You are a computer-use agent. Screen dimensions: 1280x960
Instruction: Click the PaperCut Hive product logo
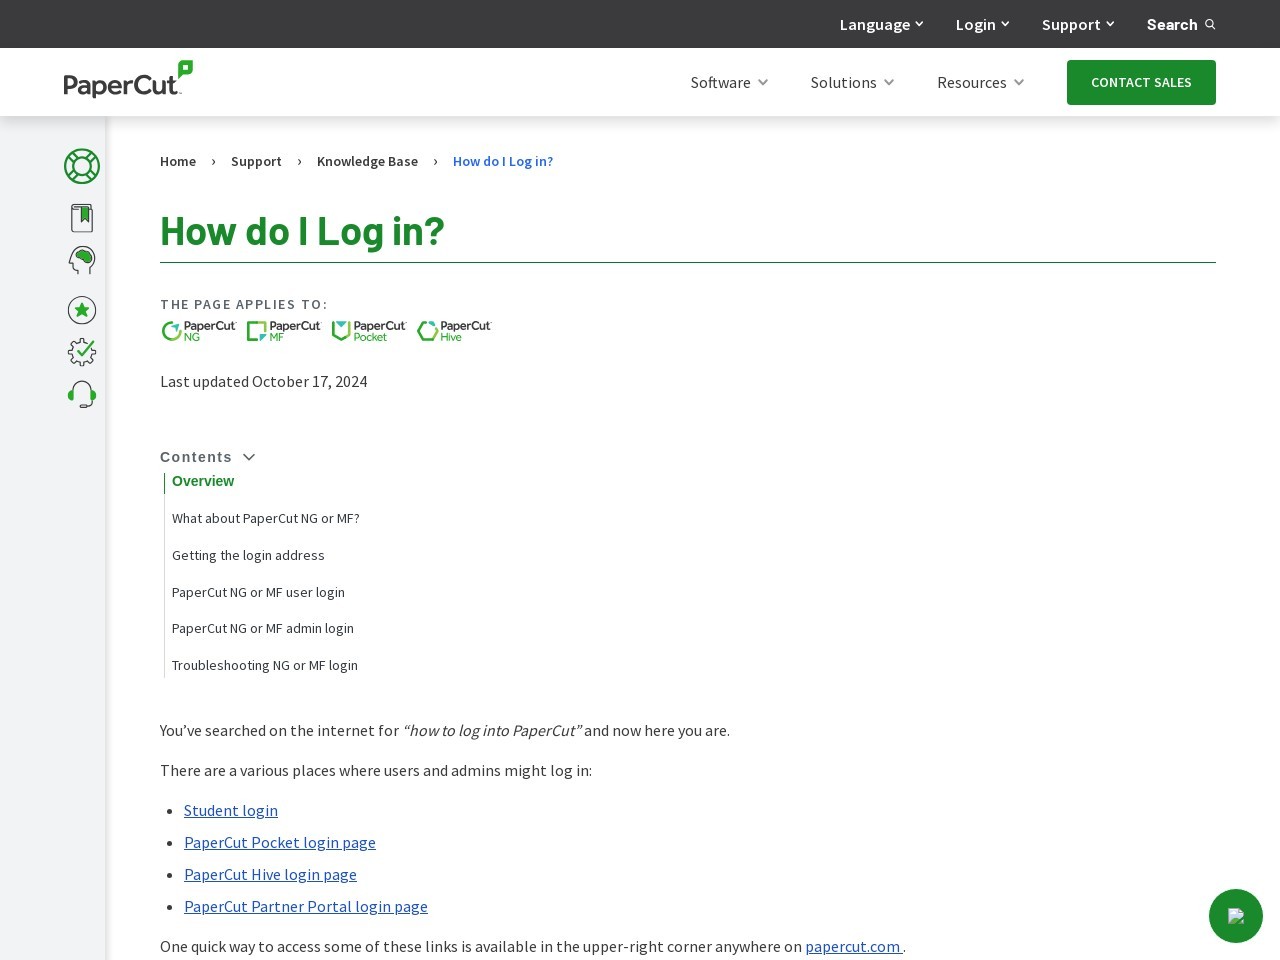[454, 331]
